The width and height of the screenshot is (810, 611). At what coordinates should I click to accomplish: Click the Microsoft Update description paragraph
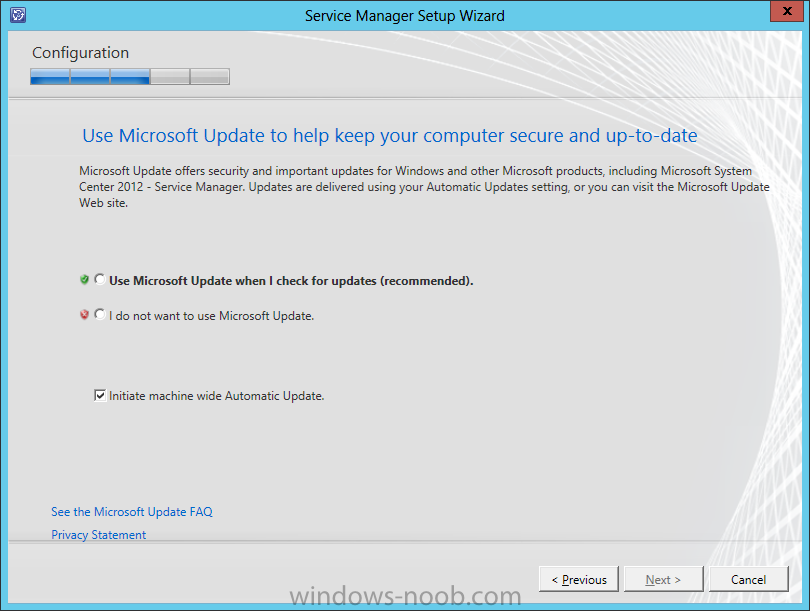(424, 186)
